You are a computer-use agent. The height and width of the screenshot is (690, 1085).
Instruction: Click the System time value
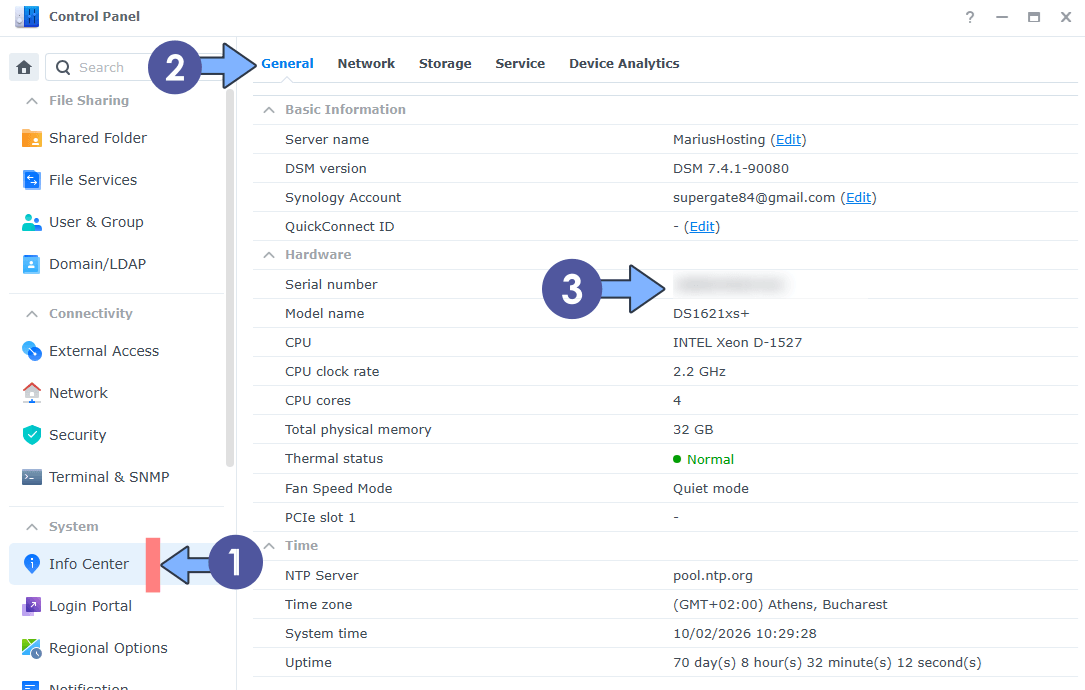[x=745, y=634]
